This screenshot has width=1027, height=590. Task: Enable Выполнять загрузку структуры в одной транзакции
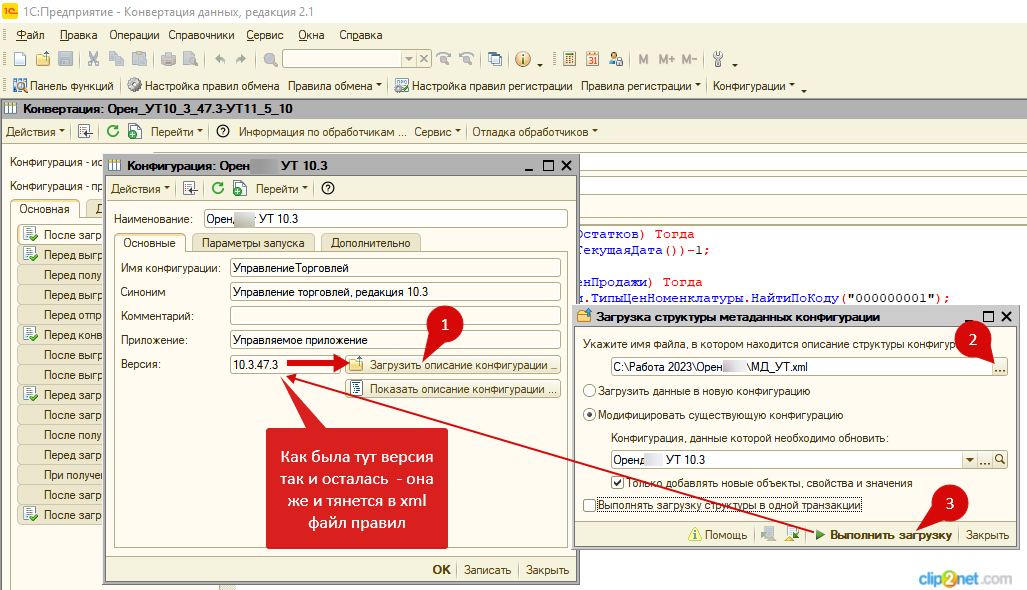coord(589,506)
